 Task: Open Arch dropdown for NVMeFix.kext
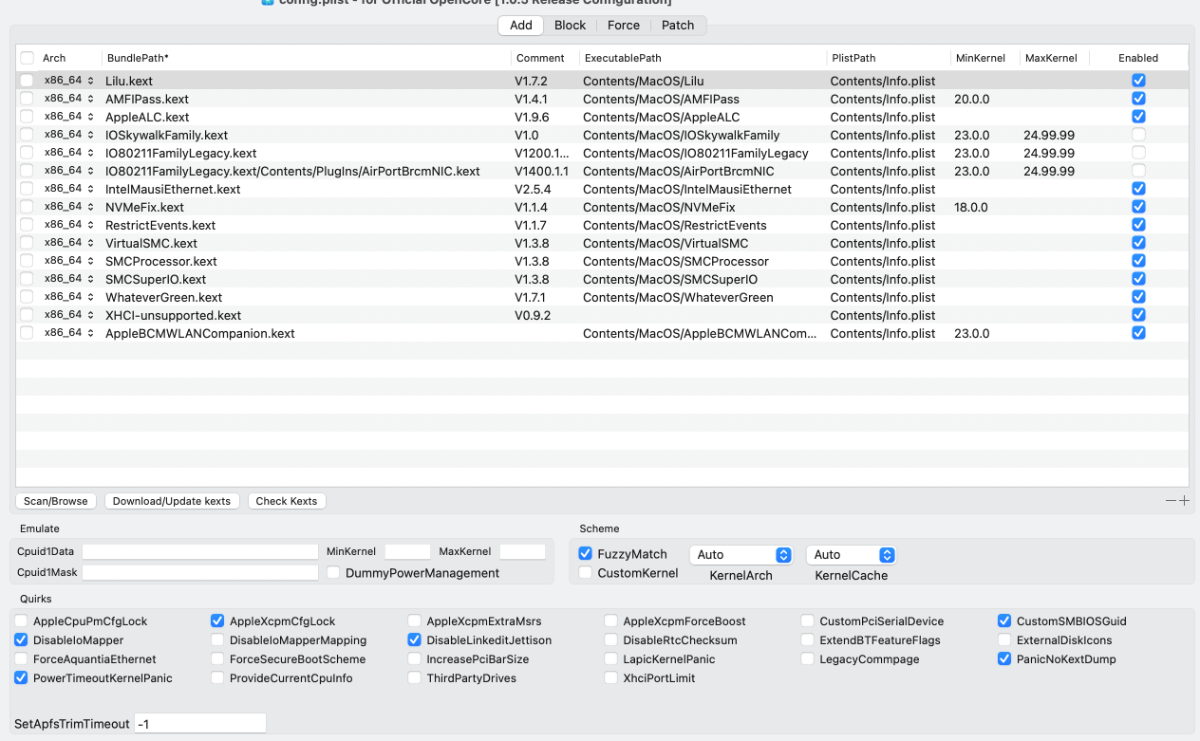[69, 206]
